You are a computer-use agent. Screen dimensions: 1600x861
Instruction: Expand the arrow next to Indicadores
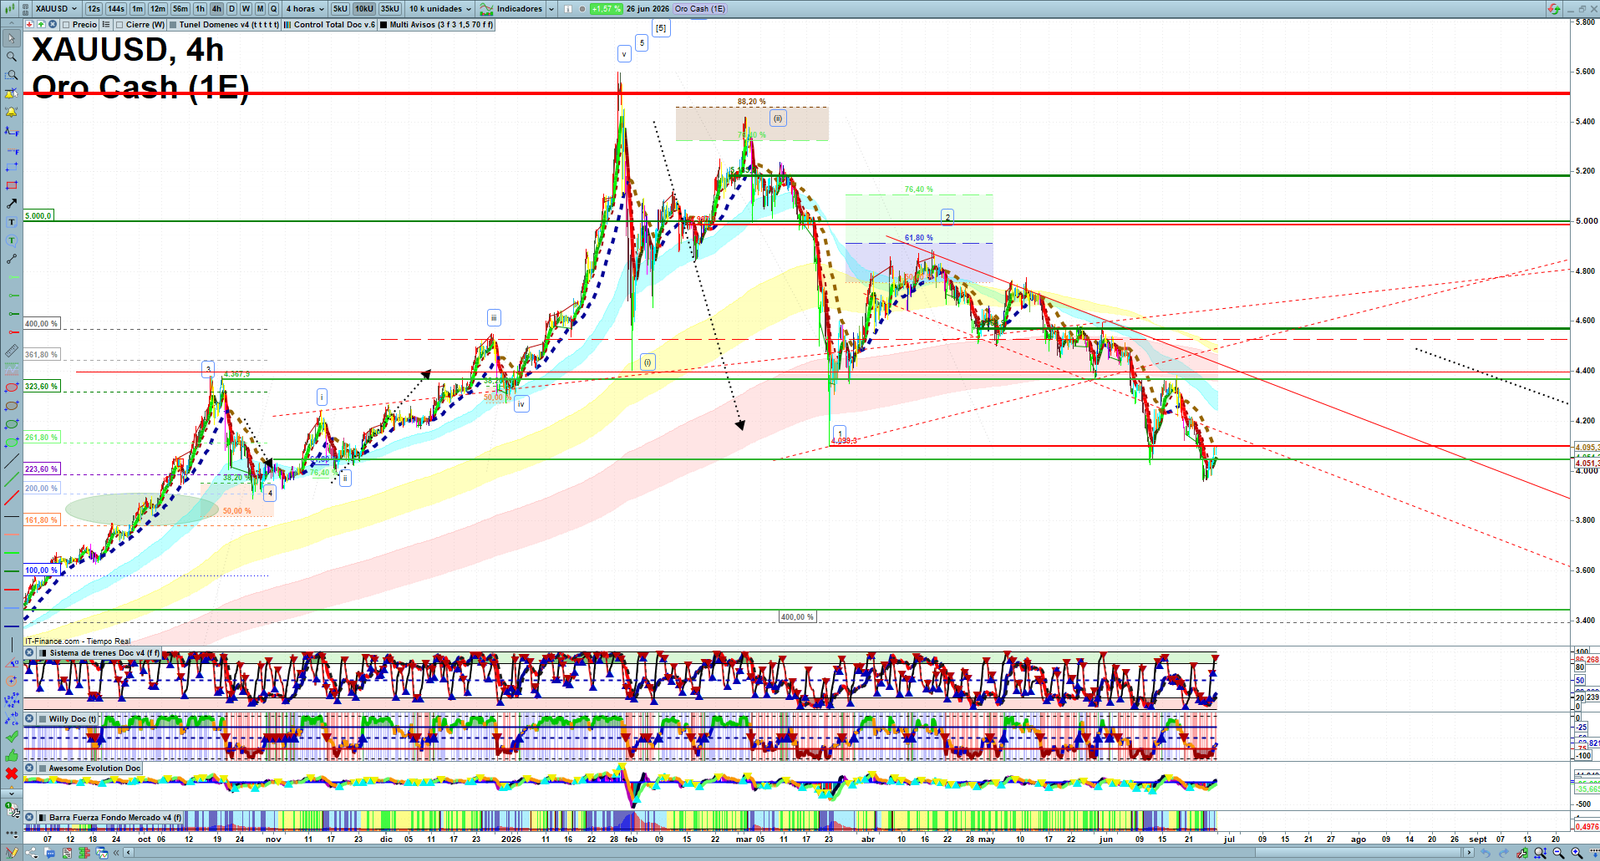pos(551,9)
